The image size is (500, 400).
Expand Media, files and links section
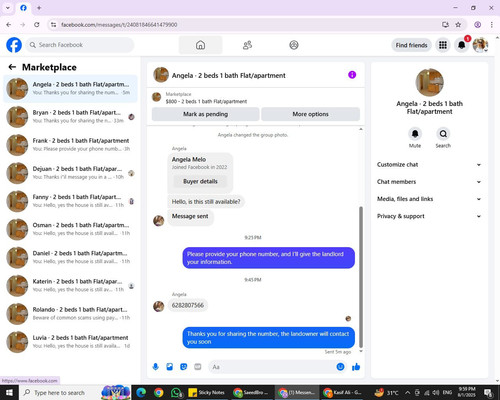(x=429, y=199)
